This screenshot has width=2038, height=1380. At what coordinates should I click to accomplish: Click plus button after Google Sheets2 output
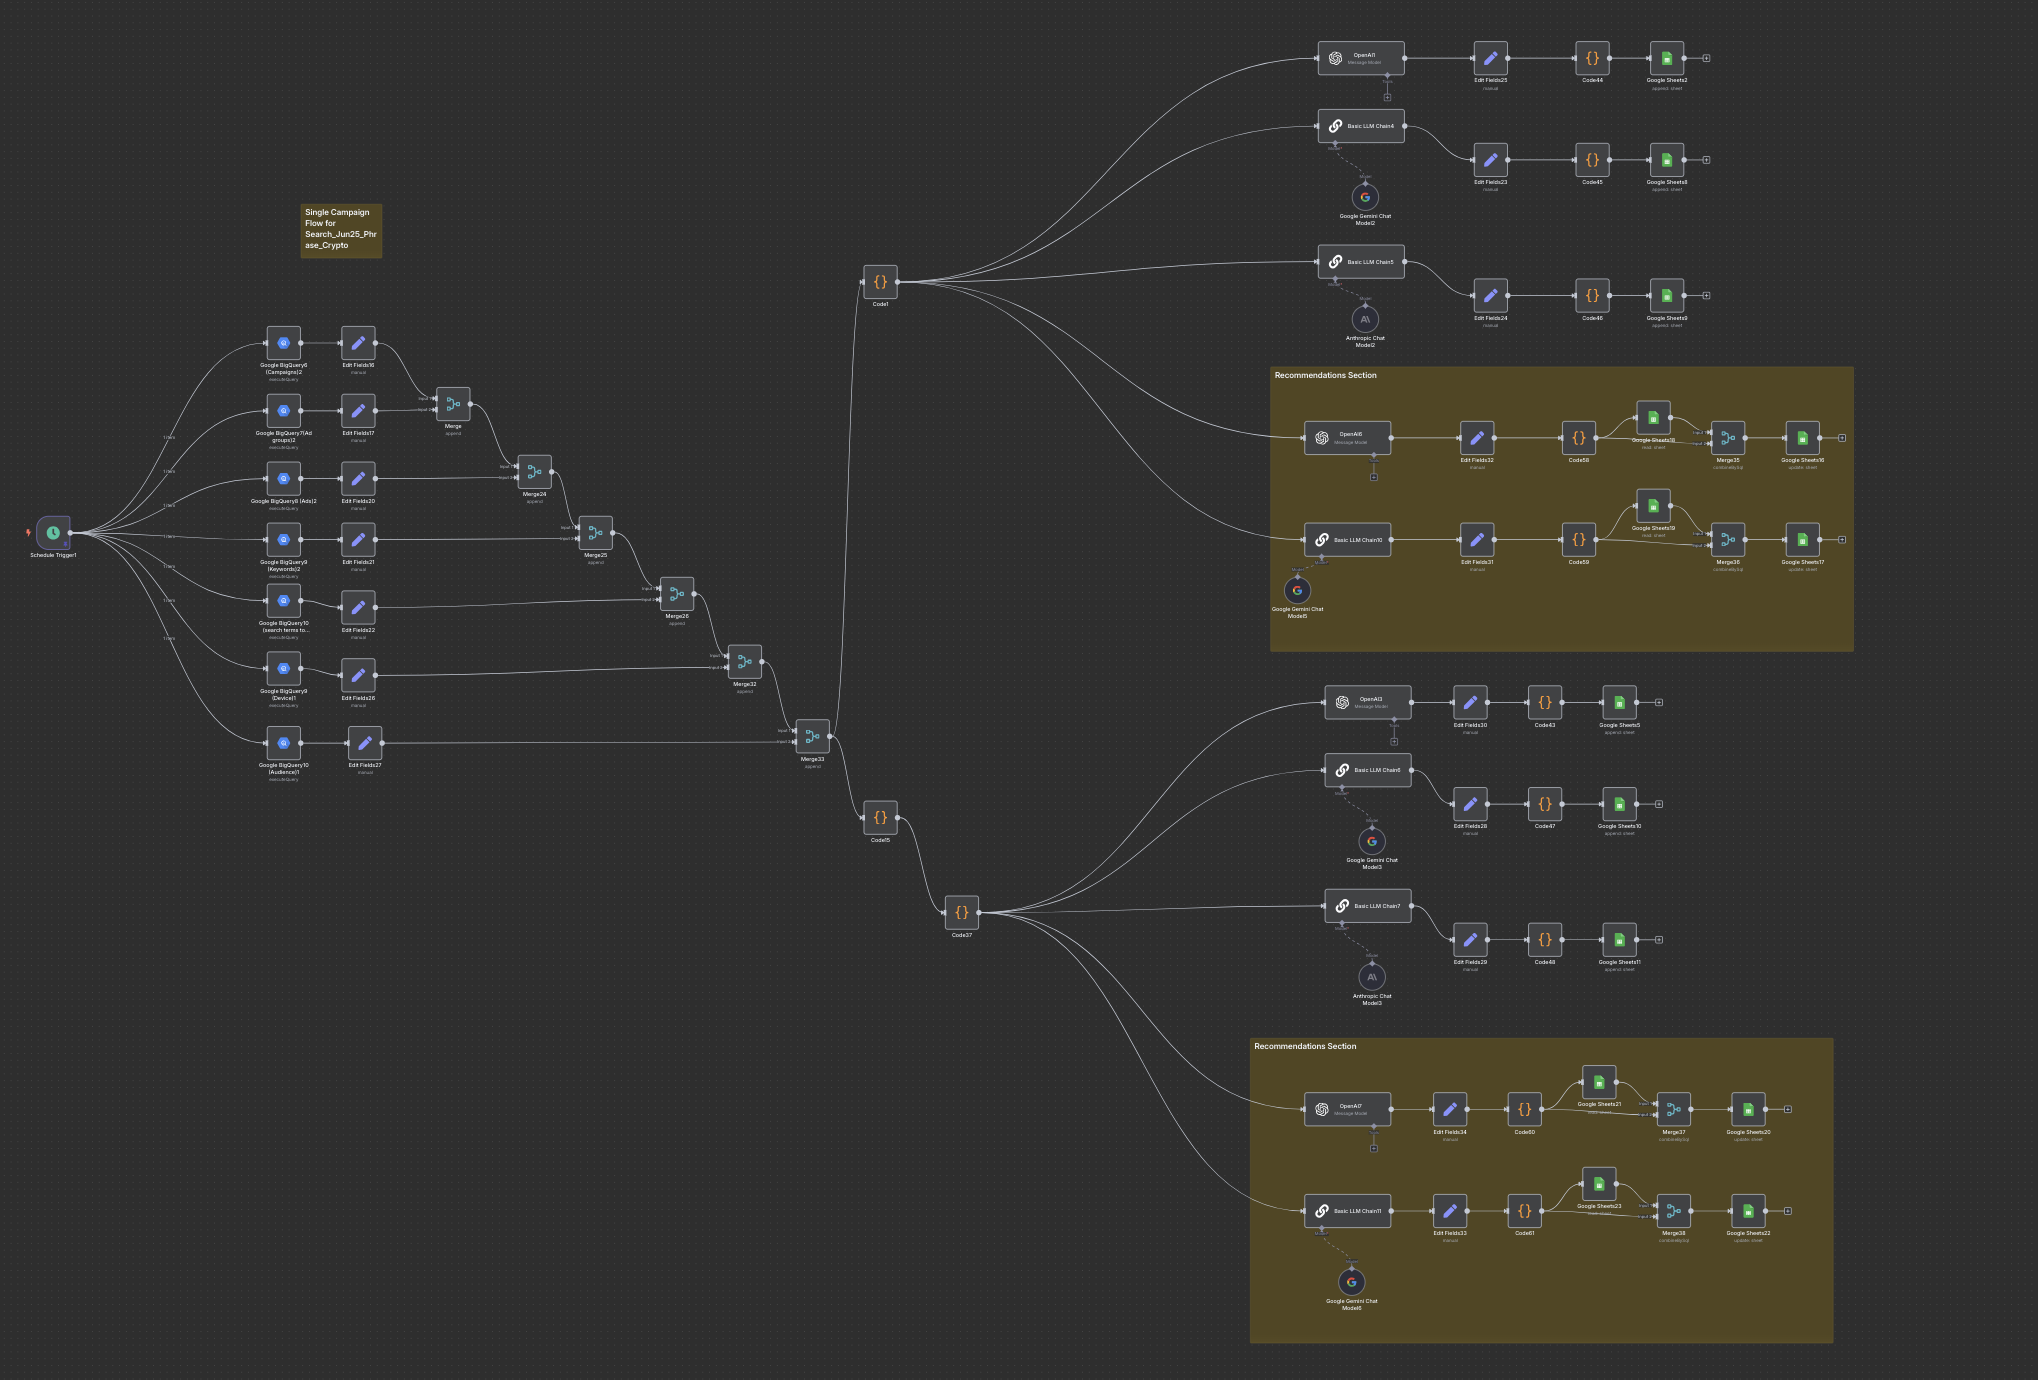(x=1706, y=58)
